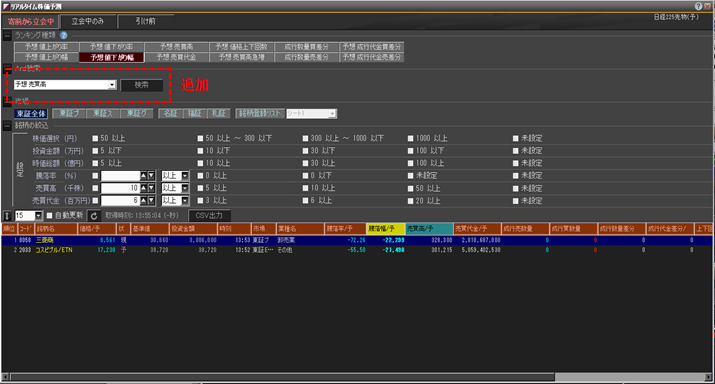Select 予想値下がり率 ranking
The image size is (715, 384).
[111, 47]
